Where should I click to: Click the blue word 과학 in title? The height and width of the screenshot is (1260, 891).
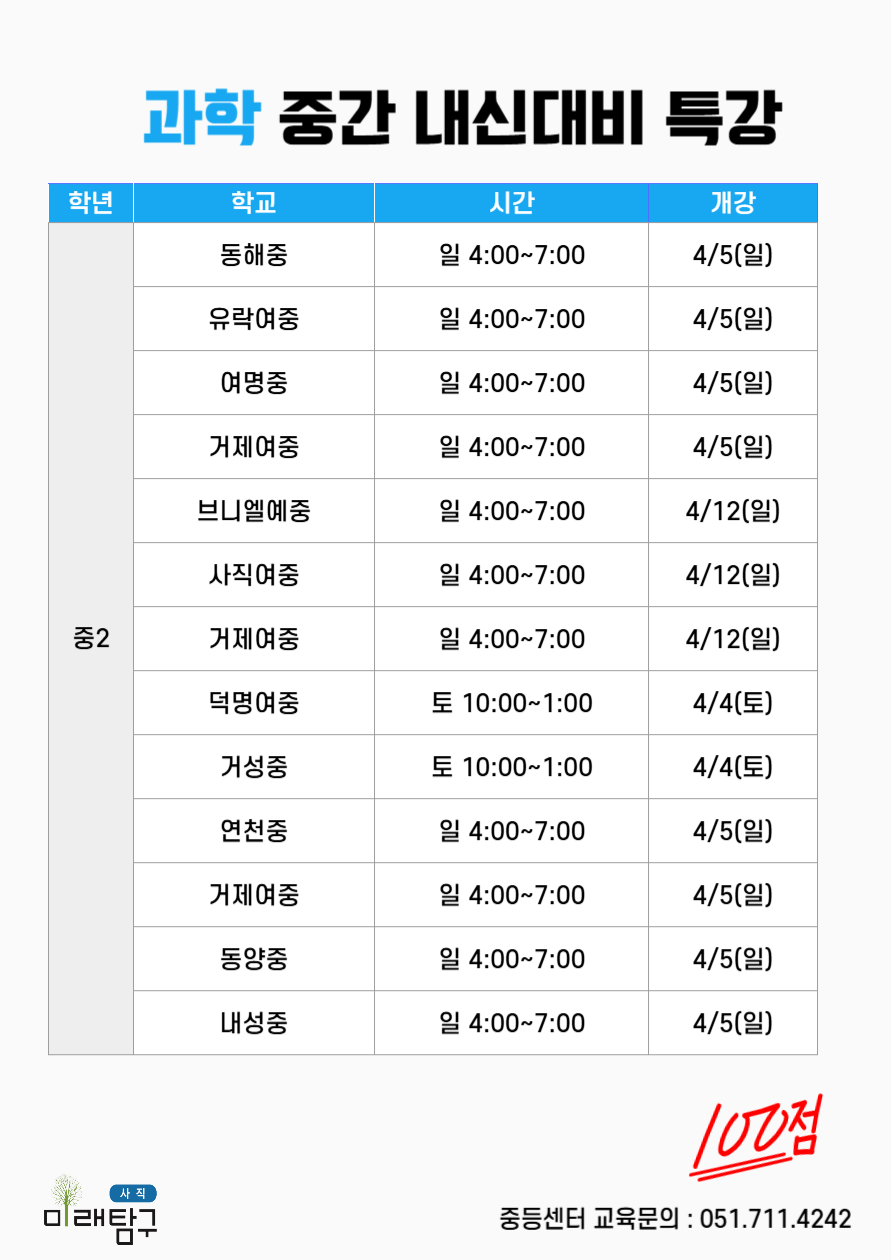[202, 119]
